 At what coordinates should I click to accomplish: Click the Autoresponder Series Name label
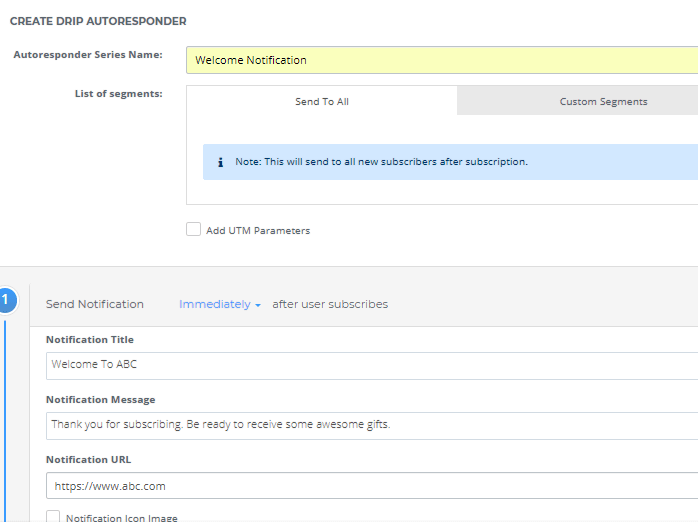coord(88,55)
